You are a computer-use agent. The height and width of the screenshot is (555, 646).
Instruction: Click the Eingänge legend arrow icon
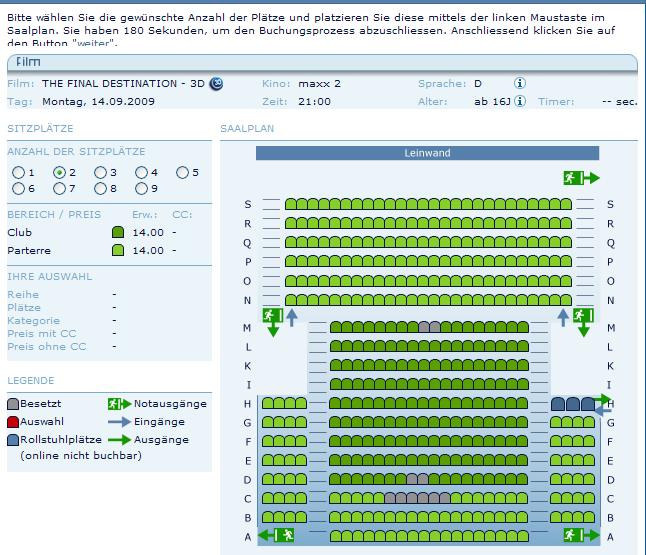[119, 422]
